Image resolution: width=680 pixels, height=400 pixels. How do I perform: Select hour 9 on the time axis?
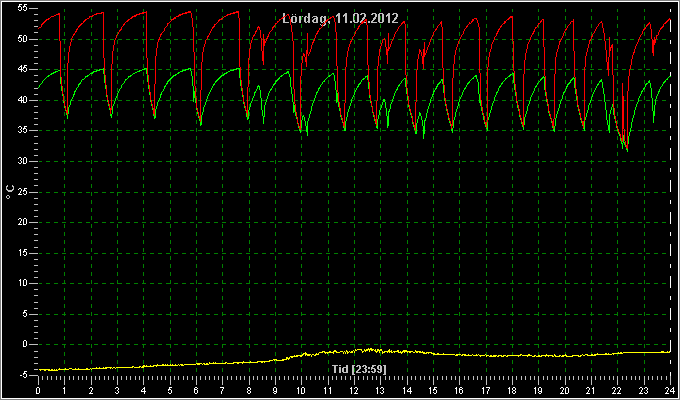(x=275, y=391)
